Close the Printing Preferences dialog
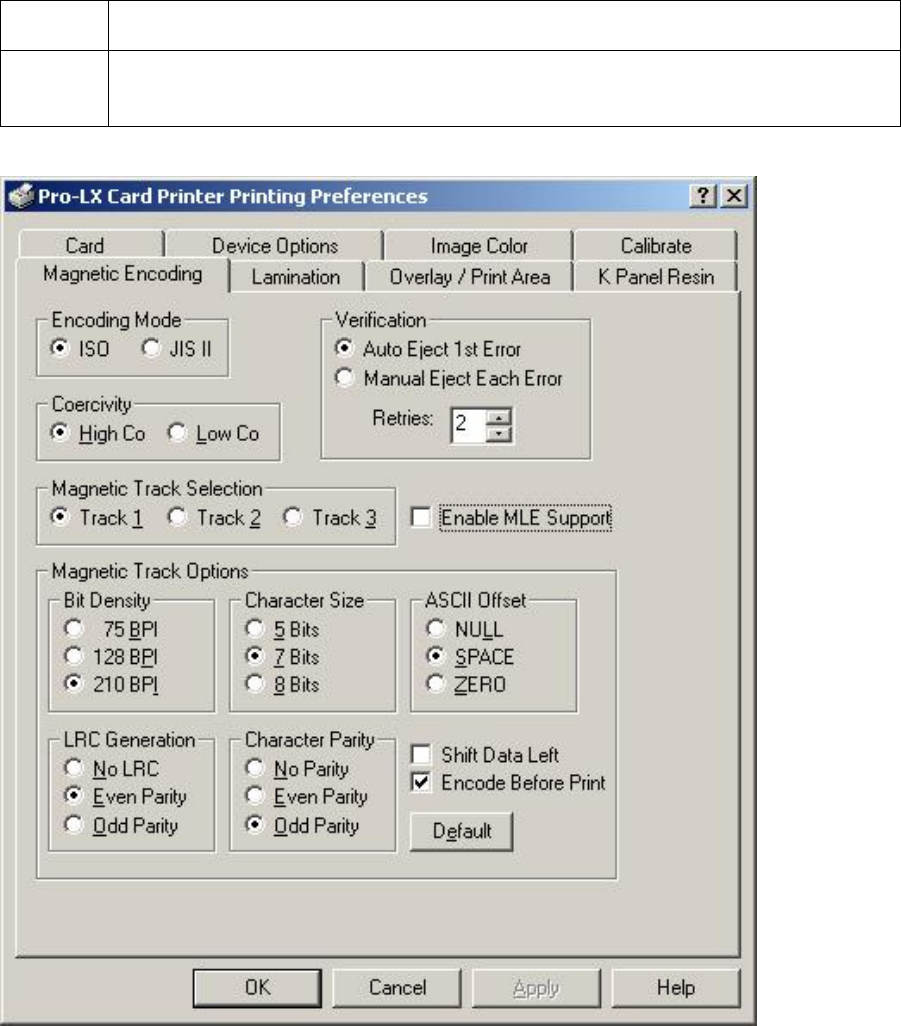The image size is (901, 1026). [734, 196]
